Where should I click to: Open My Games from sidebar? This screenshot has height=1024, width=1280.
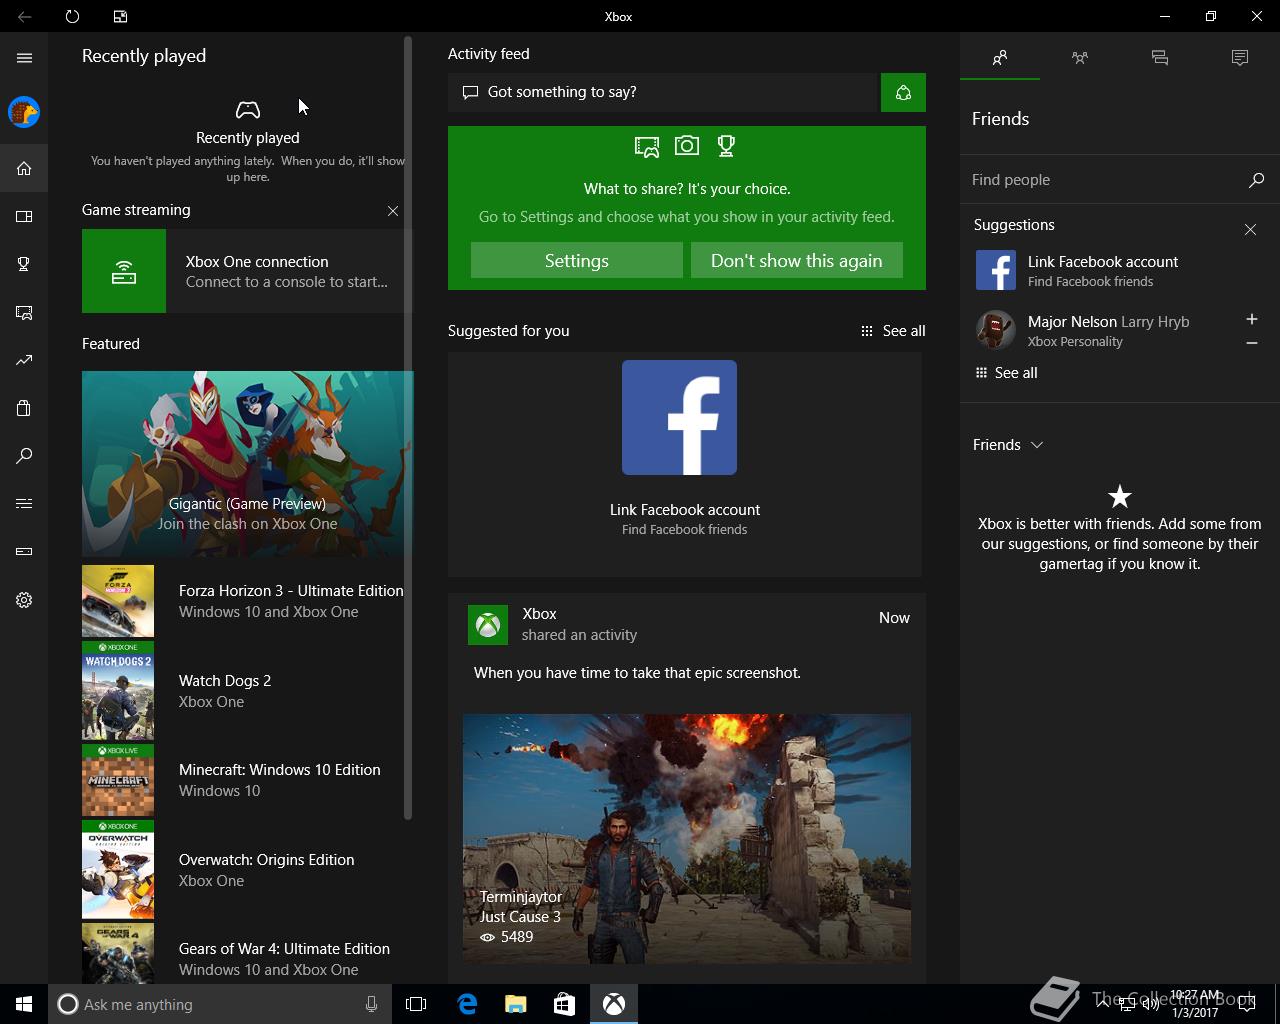pos(24,216)
